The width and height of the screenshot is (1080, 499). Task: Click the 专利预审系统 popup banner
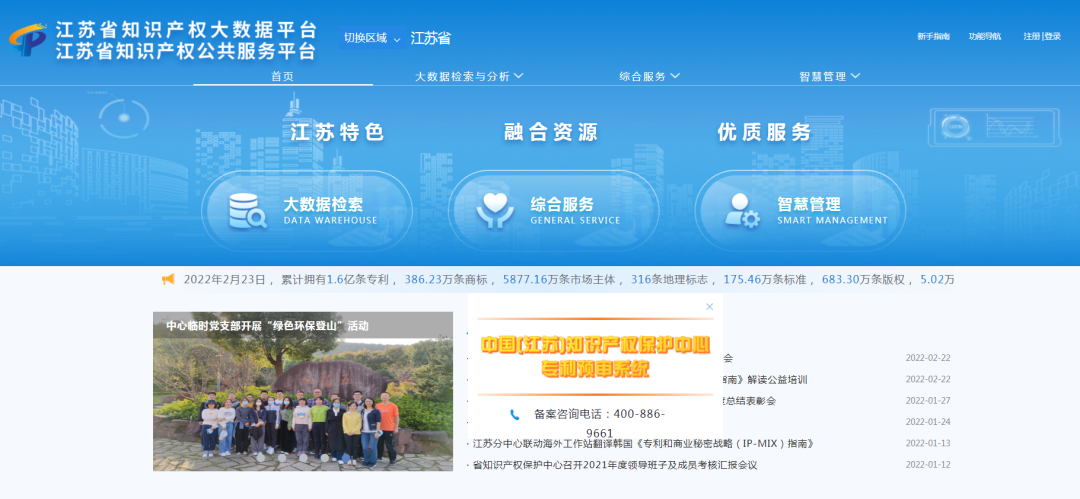[594, 357]
